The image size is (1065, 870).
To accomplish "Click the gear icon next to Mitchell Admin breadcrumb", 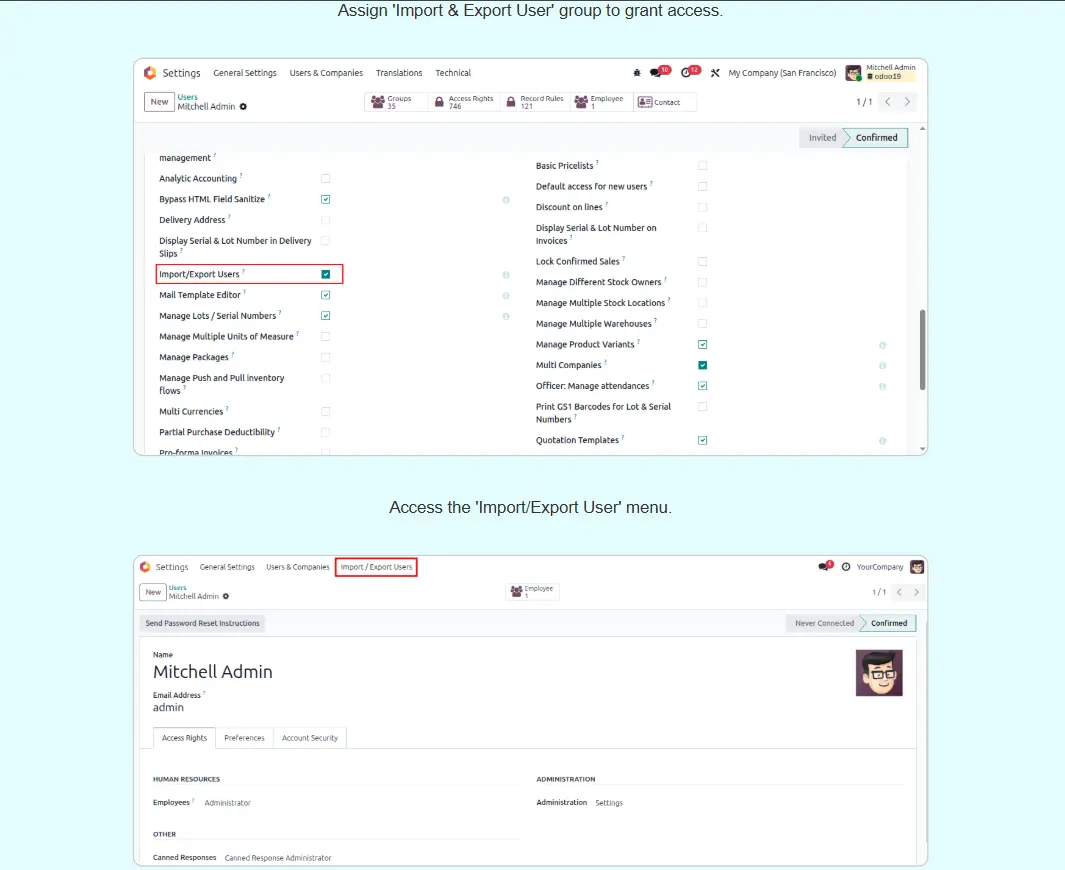I will (x=243, y=107).
